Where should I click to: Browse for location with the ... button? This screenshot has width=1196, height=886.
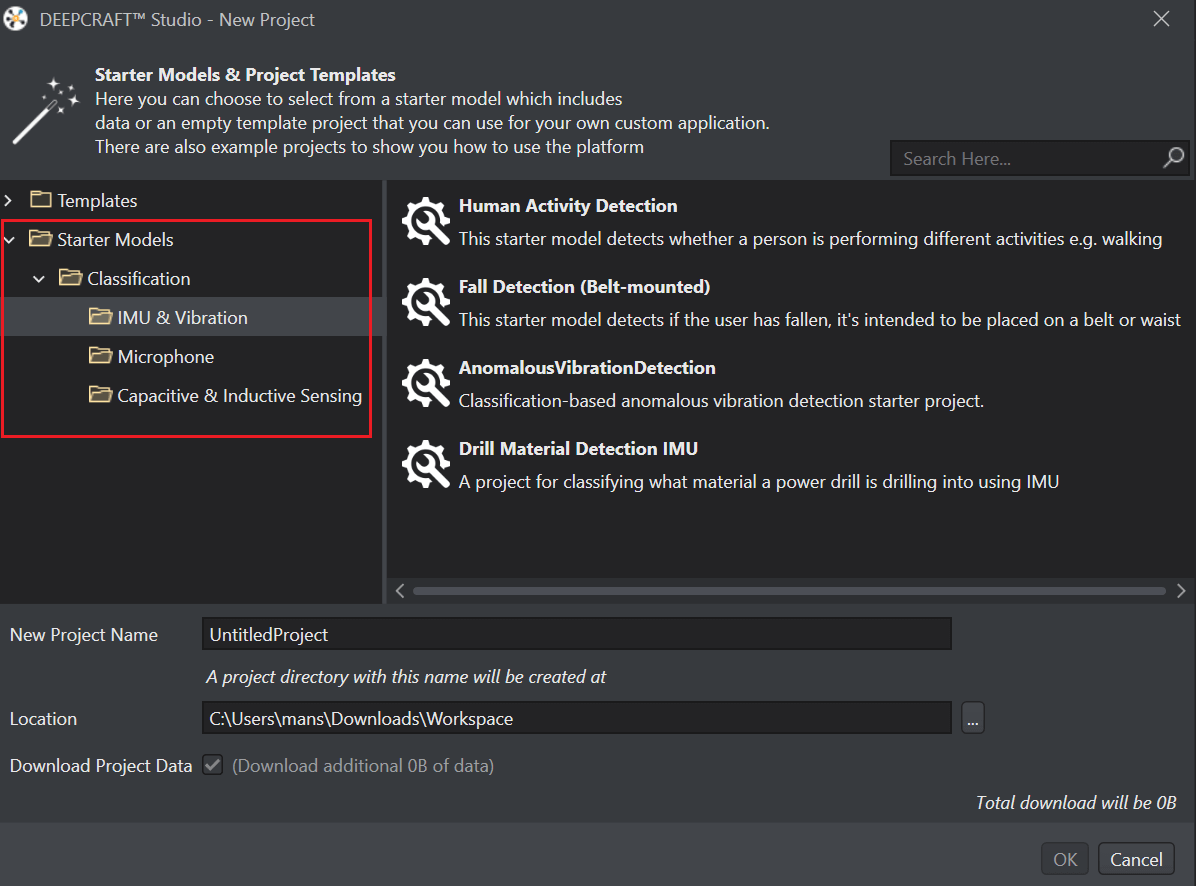pyautogui.click(x=973, y=718)
